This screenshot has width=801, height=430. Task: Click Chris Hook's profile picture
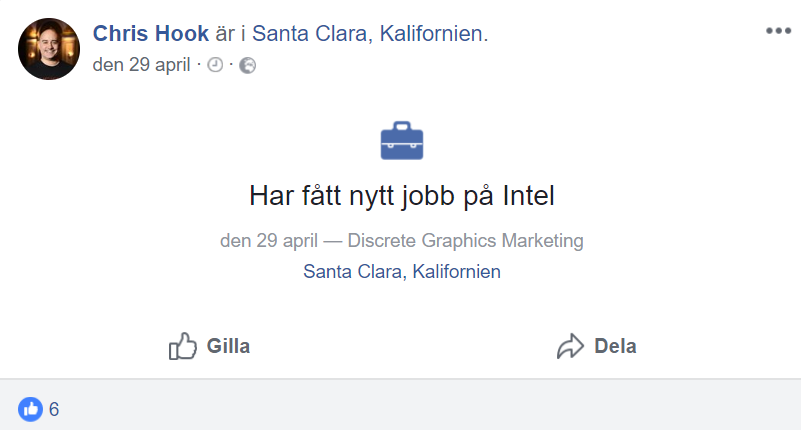point(49,49)
